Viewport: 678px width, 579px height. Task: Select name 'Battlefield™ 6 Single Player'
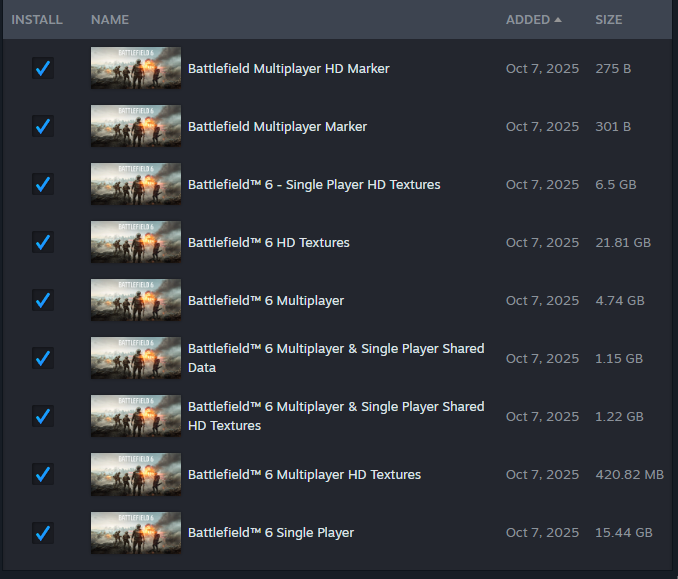click(x=271, y=533)
